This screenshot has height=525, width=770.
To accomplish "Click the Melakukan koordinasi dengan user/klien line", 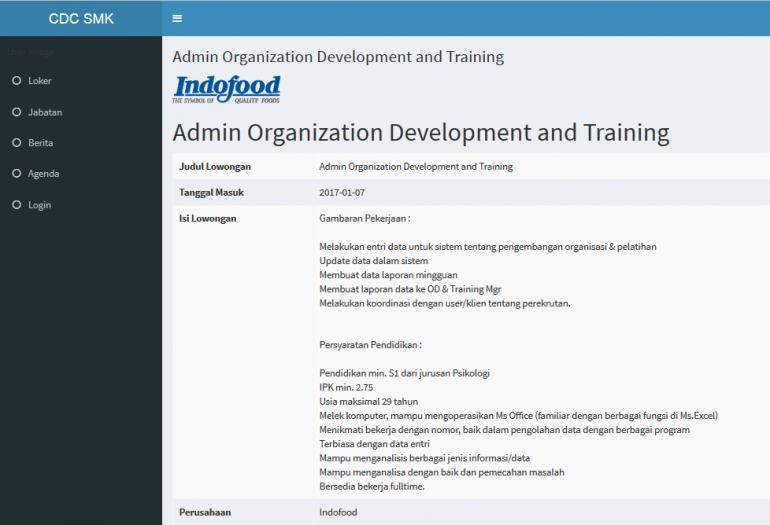I will tap(444, 304).
